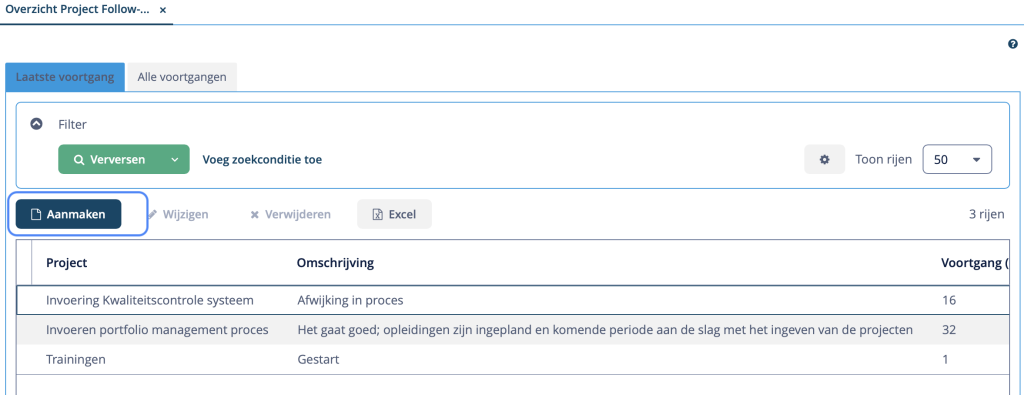Export table via Excel button
This screenshot has height=395, width=1024.
pos(394,214)
